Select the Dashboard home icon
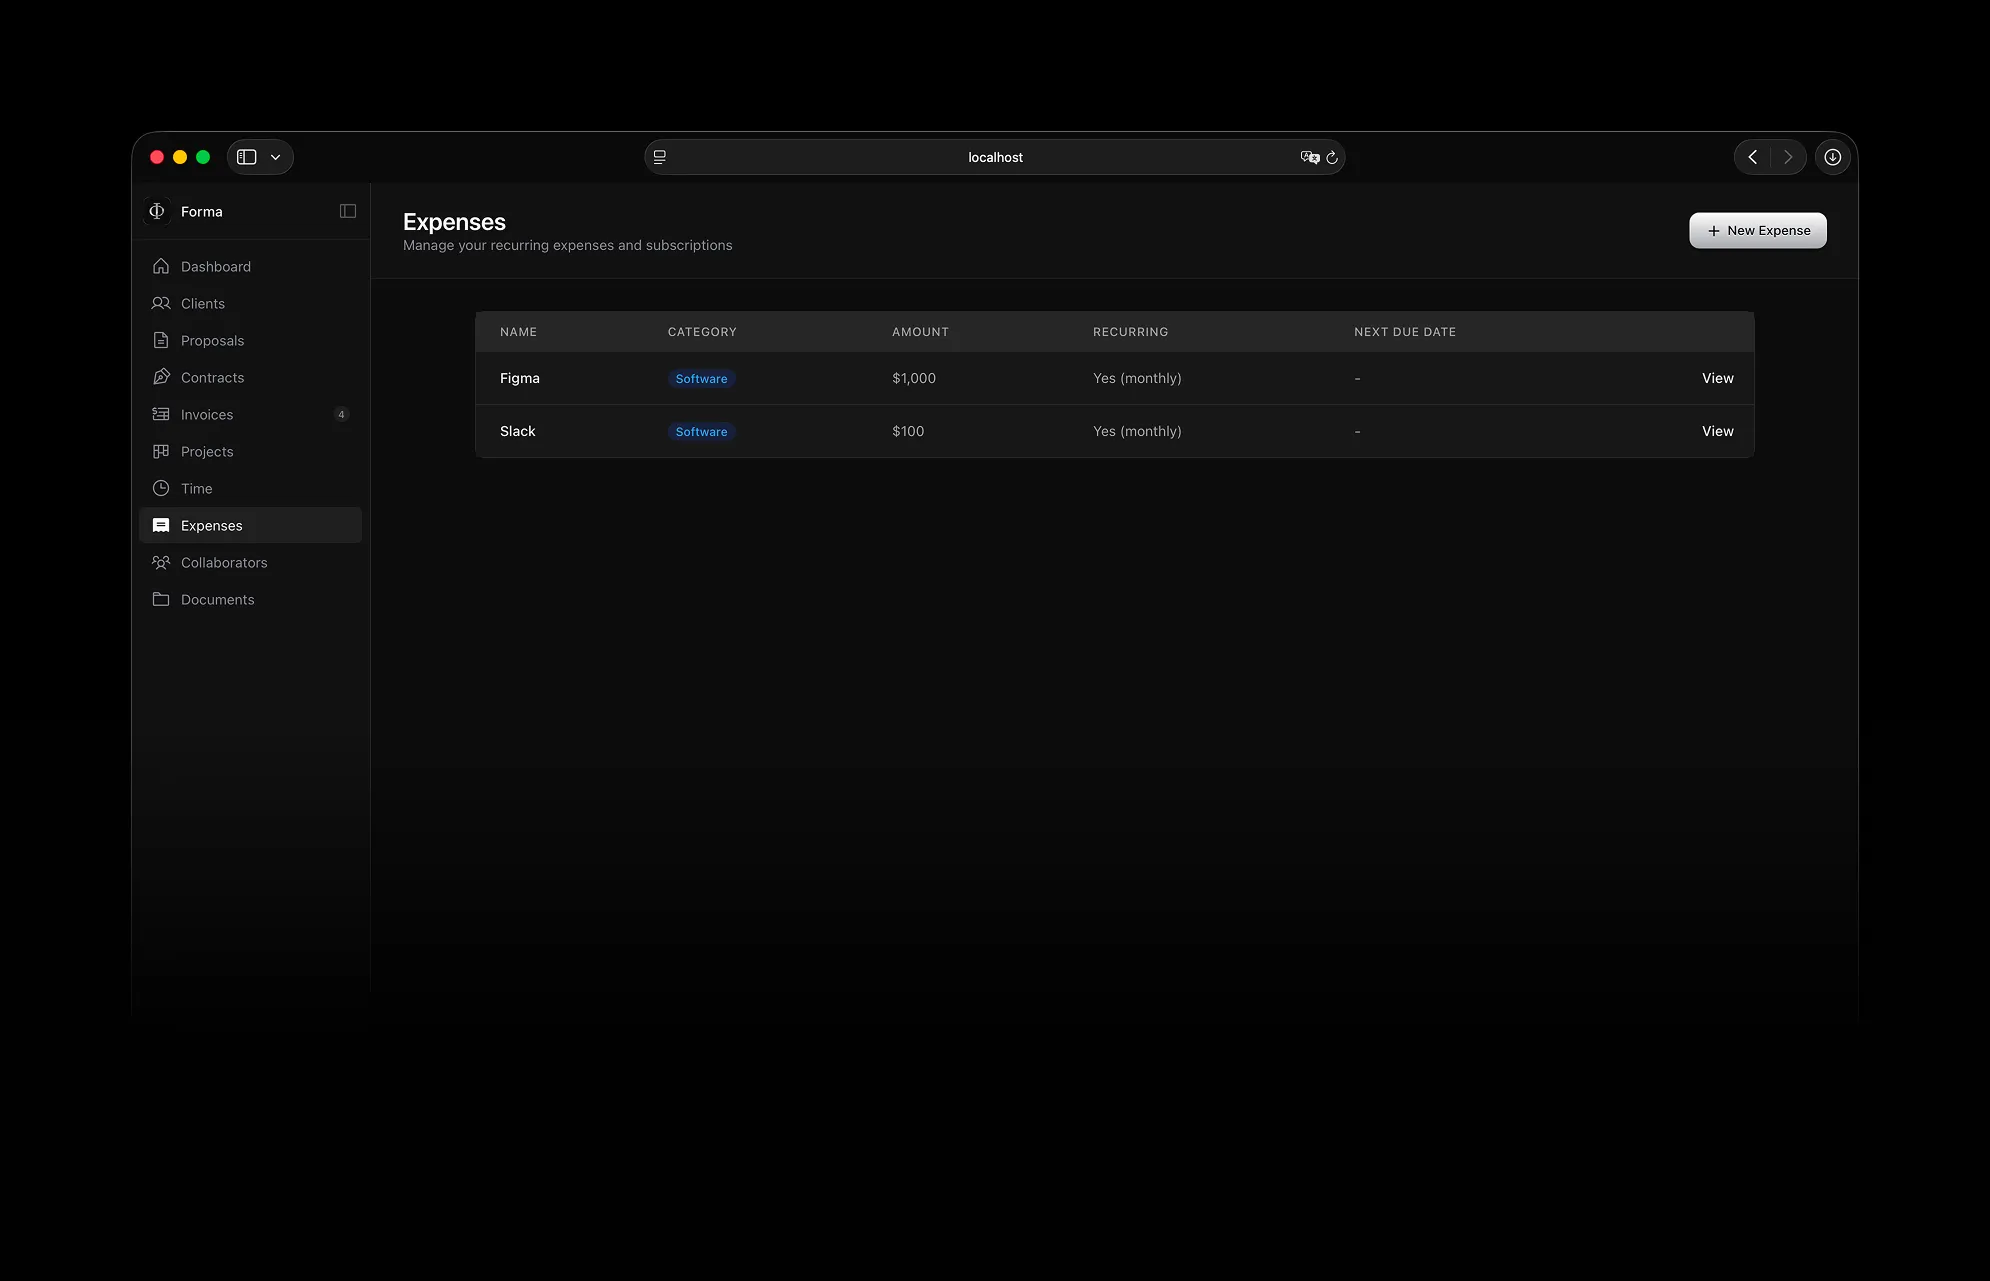1990x1281 pixels. click(x=161, y=266)
